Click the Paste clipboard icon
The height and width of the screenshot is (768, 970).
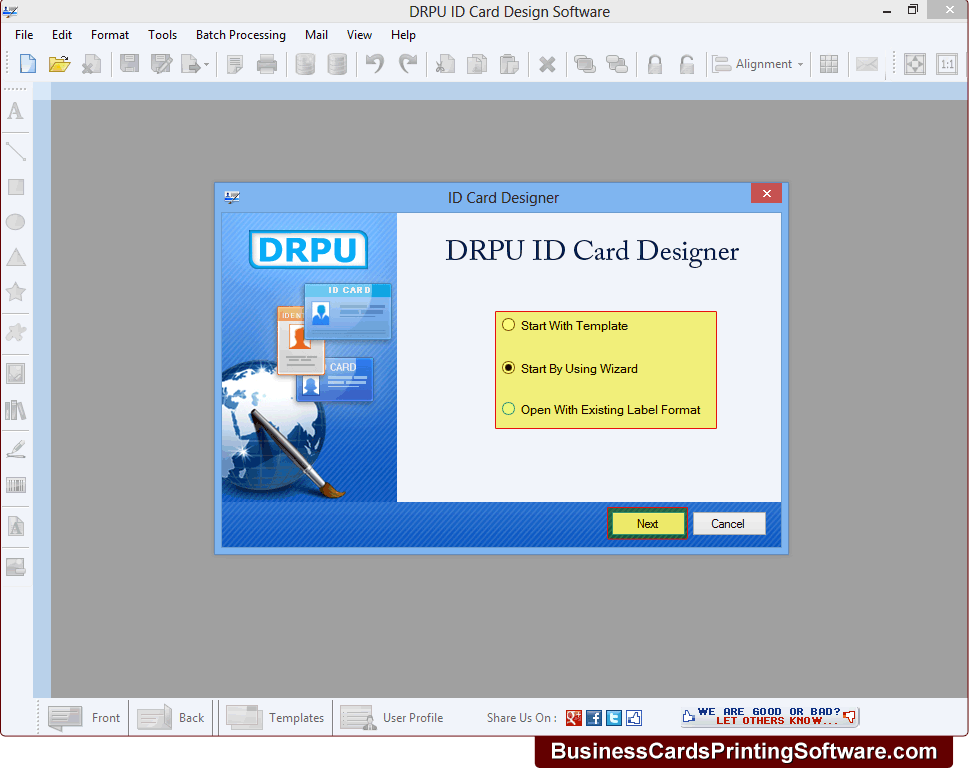click(509, 64)
